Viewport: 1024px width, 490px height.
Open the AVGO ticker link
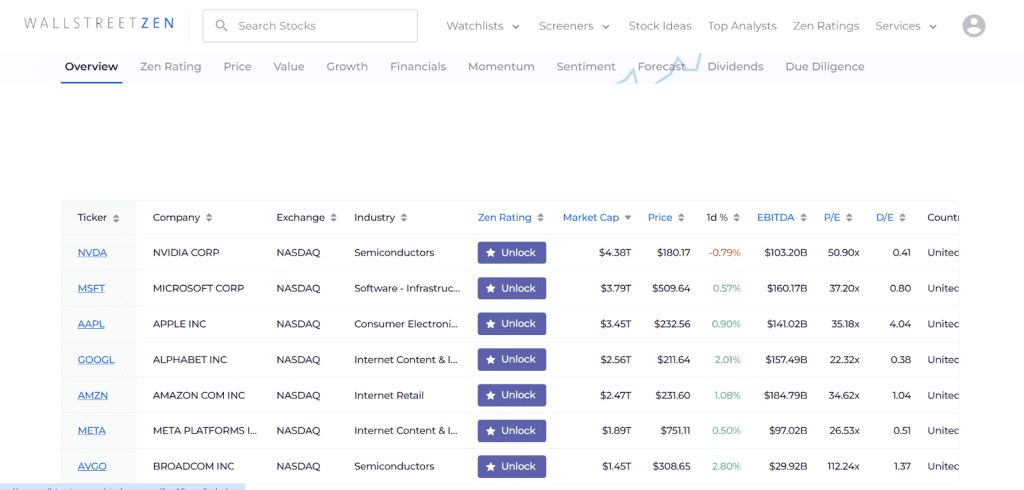point(92,466)
